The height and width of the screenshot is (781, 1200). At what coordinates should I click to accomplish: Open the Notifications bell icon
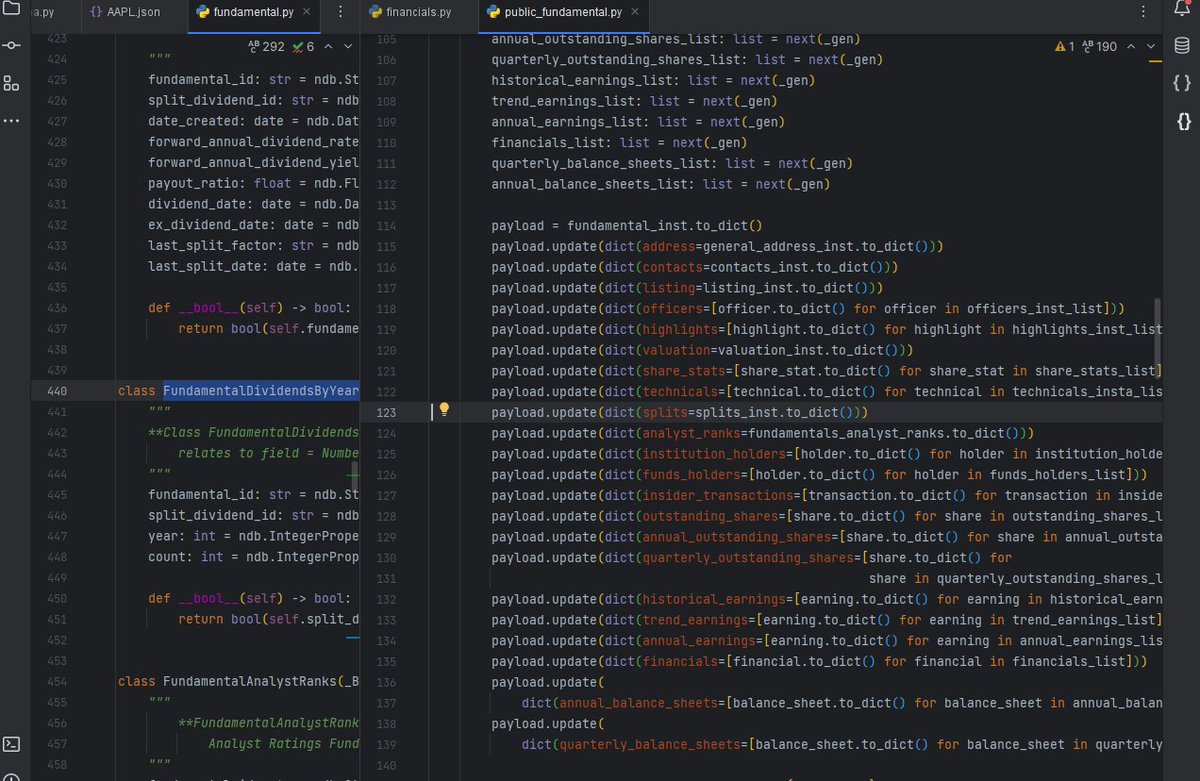tap(1182, 9)
